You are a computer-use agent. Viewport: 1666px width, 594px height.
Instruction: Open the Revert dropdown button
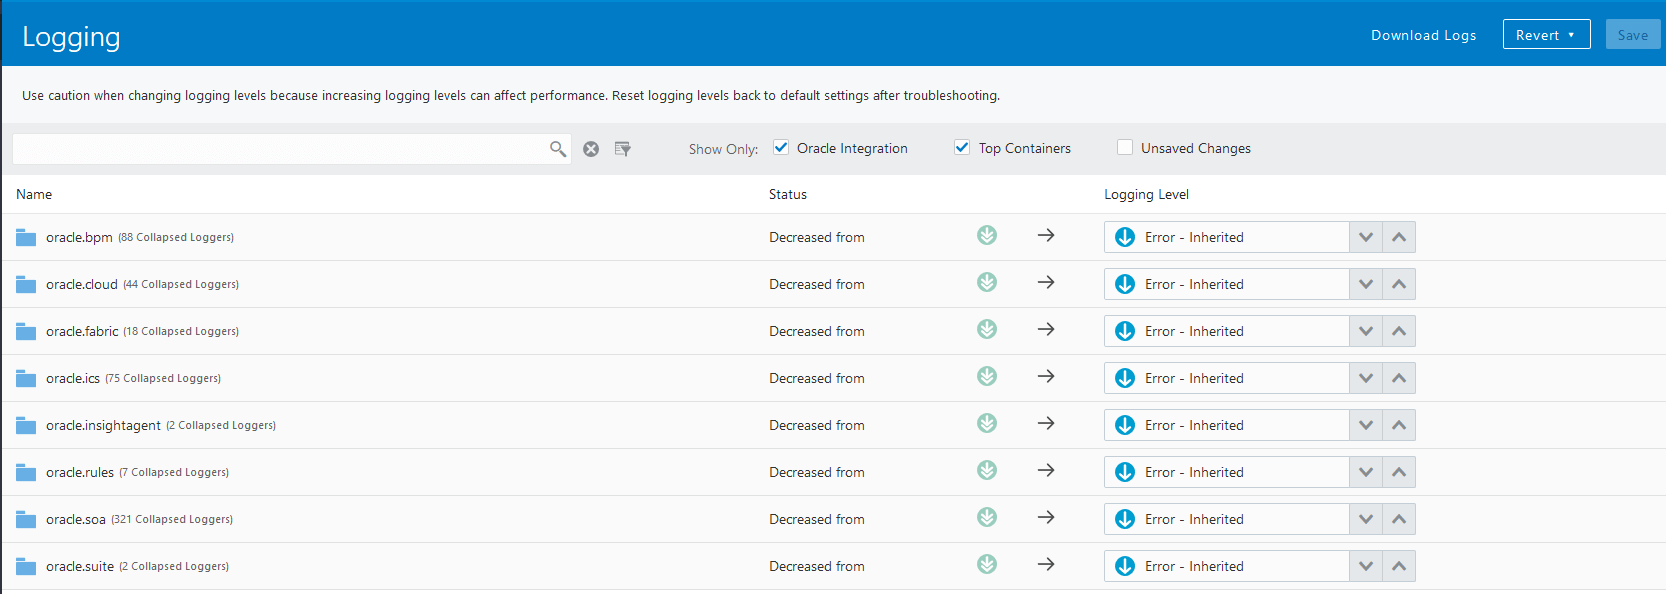pyautogui.click(x=1546, y=35)
